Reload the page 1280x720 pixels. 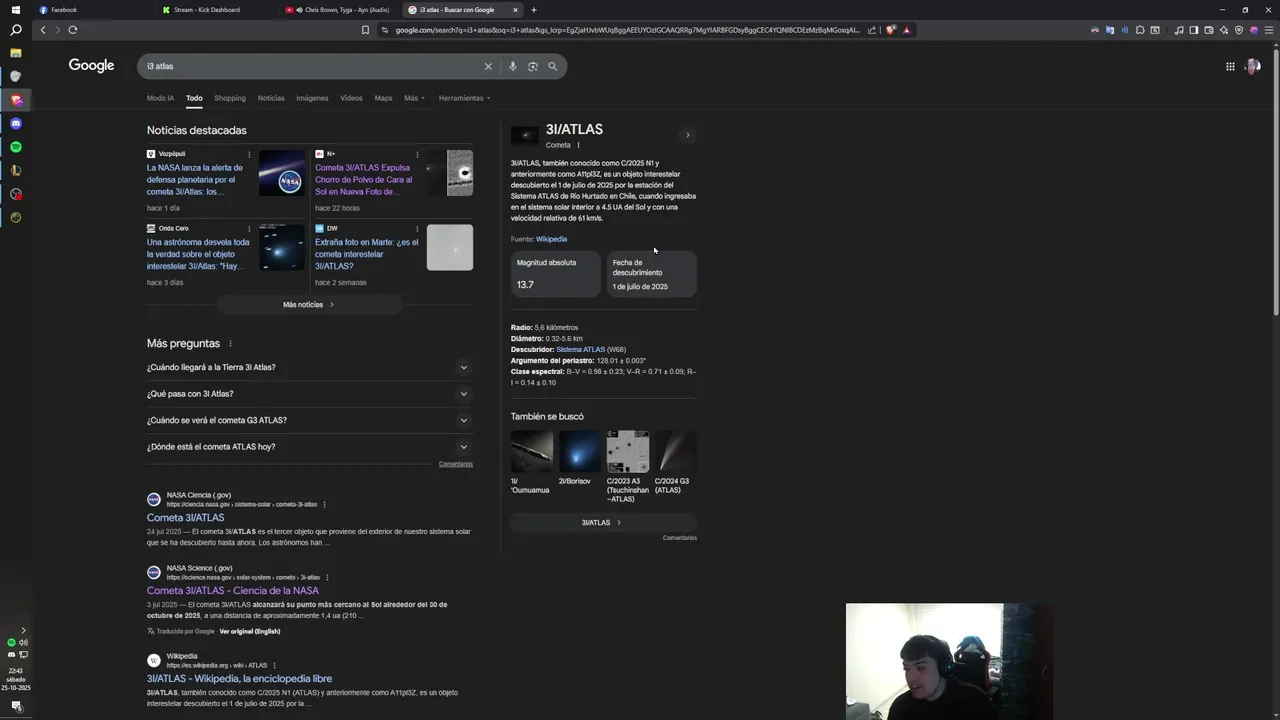(x=73, y=30)
